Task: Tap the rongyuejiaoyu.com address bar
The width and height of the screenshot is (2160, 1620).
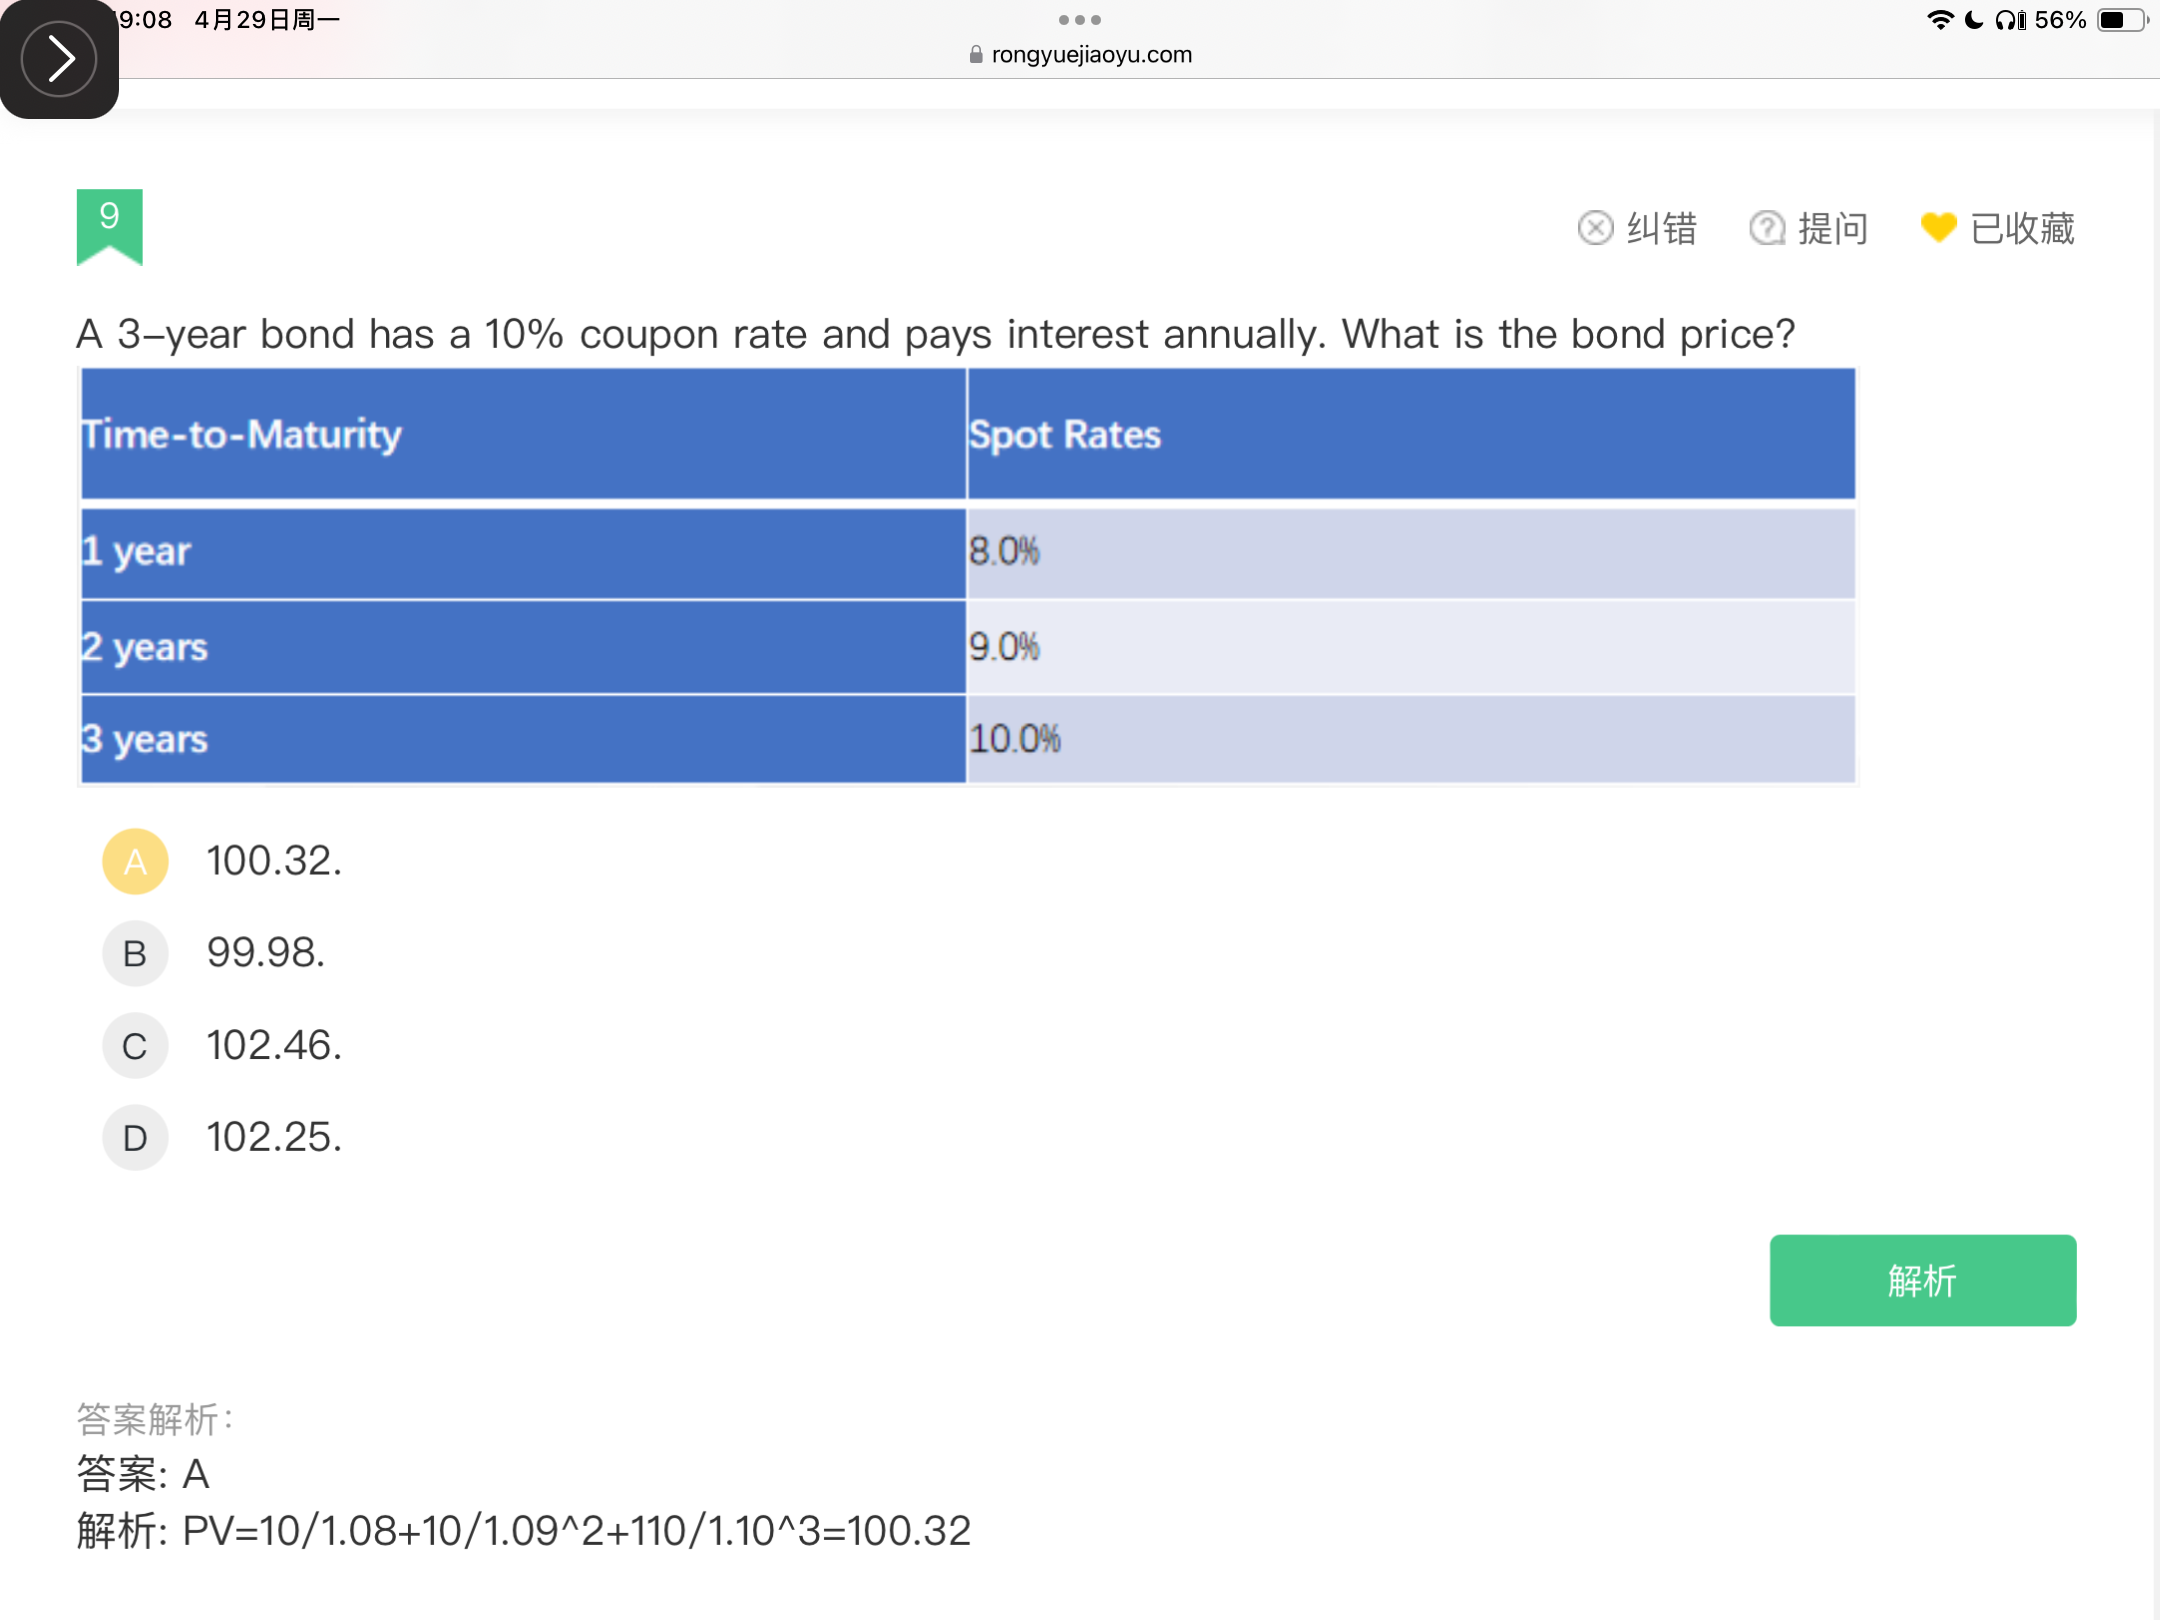Action: 1080,54
